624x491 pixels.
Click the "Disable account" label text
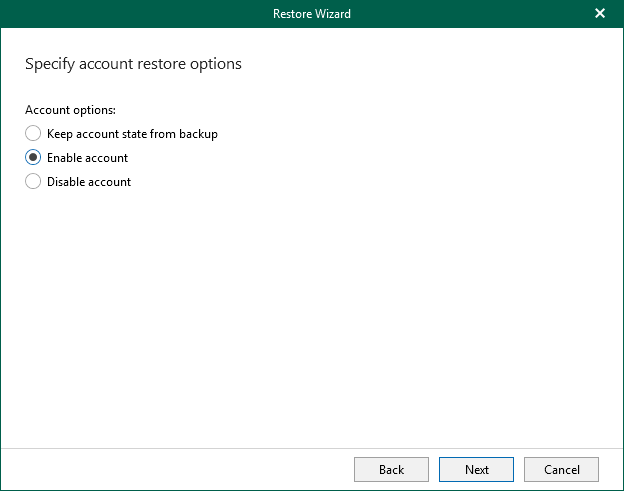(89, 182)
